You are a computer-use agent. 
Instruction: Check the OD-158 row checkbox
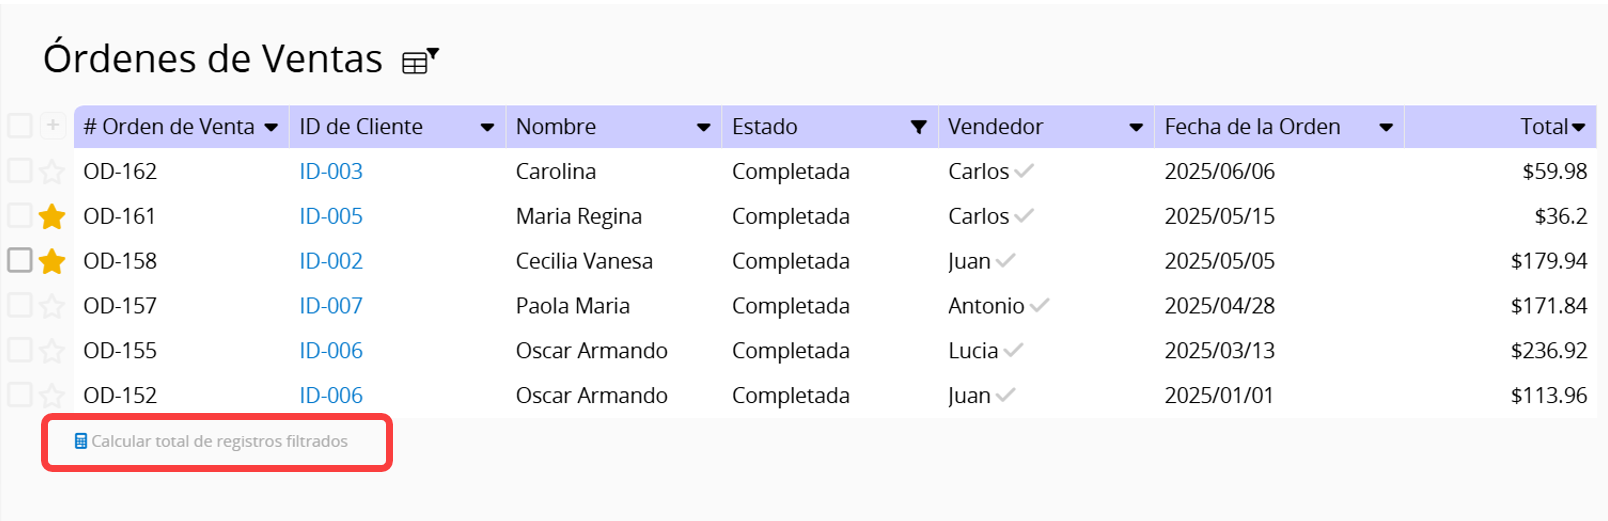[x=20, y=260]
